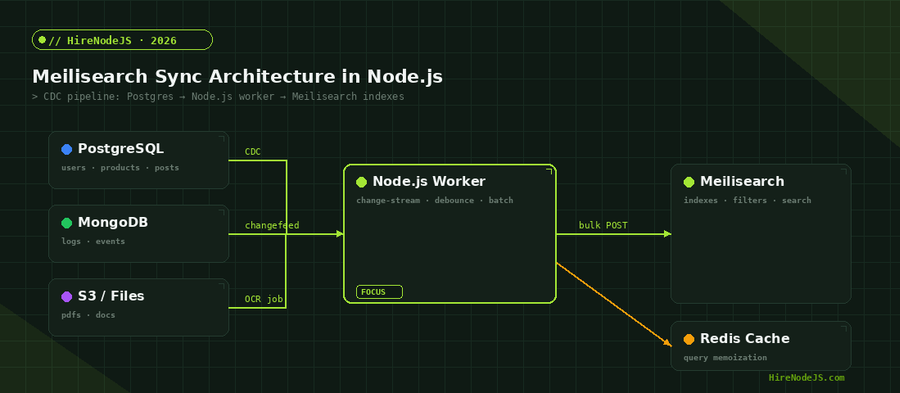Select the MongoDB card title
The image size is (900, 393).
pyautogui.click(x=113, y=222)
